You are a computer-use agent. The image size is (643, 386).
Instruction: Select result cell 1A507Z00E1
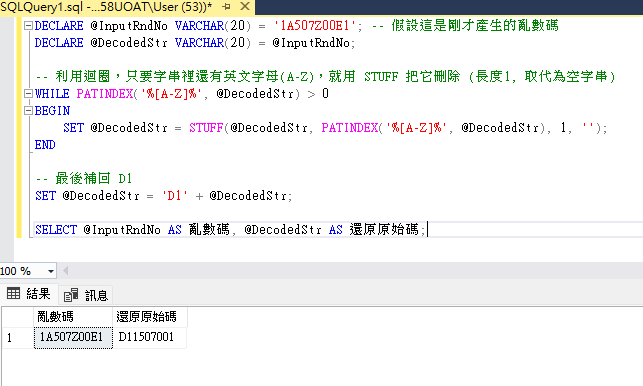73,337
